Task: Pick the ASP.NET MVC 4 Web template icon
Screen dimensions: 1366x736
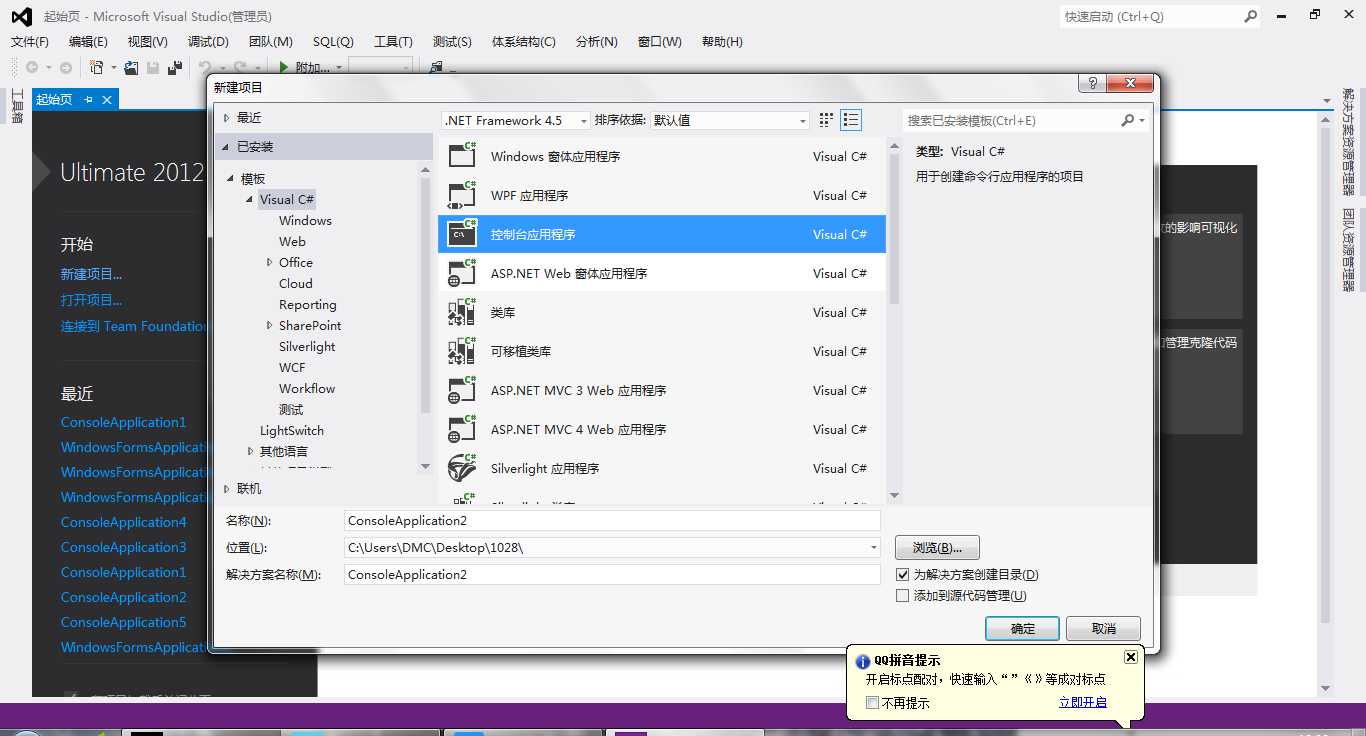Action: (x=462, y=429)
